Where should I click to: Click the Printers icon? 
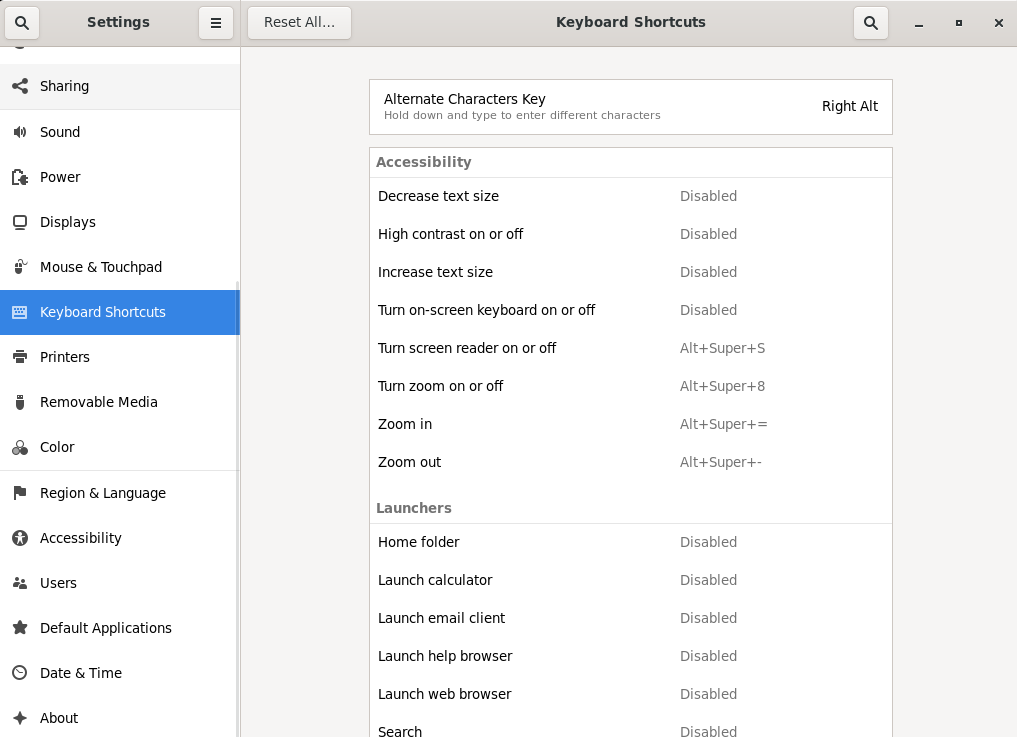tap(20, 357)
